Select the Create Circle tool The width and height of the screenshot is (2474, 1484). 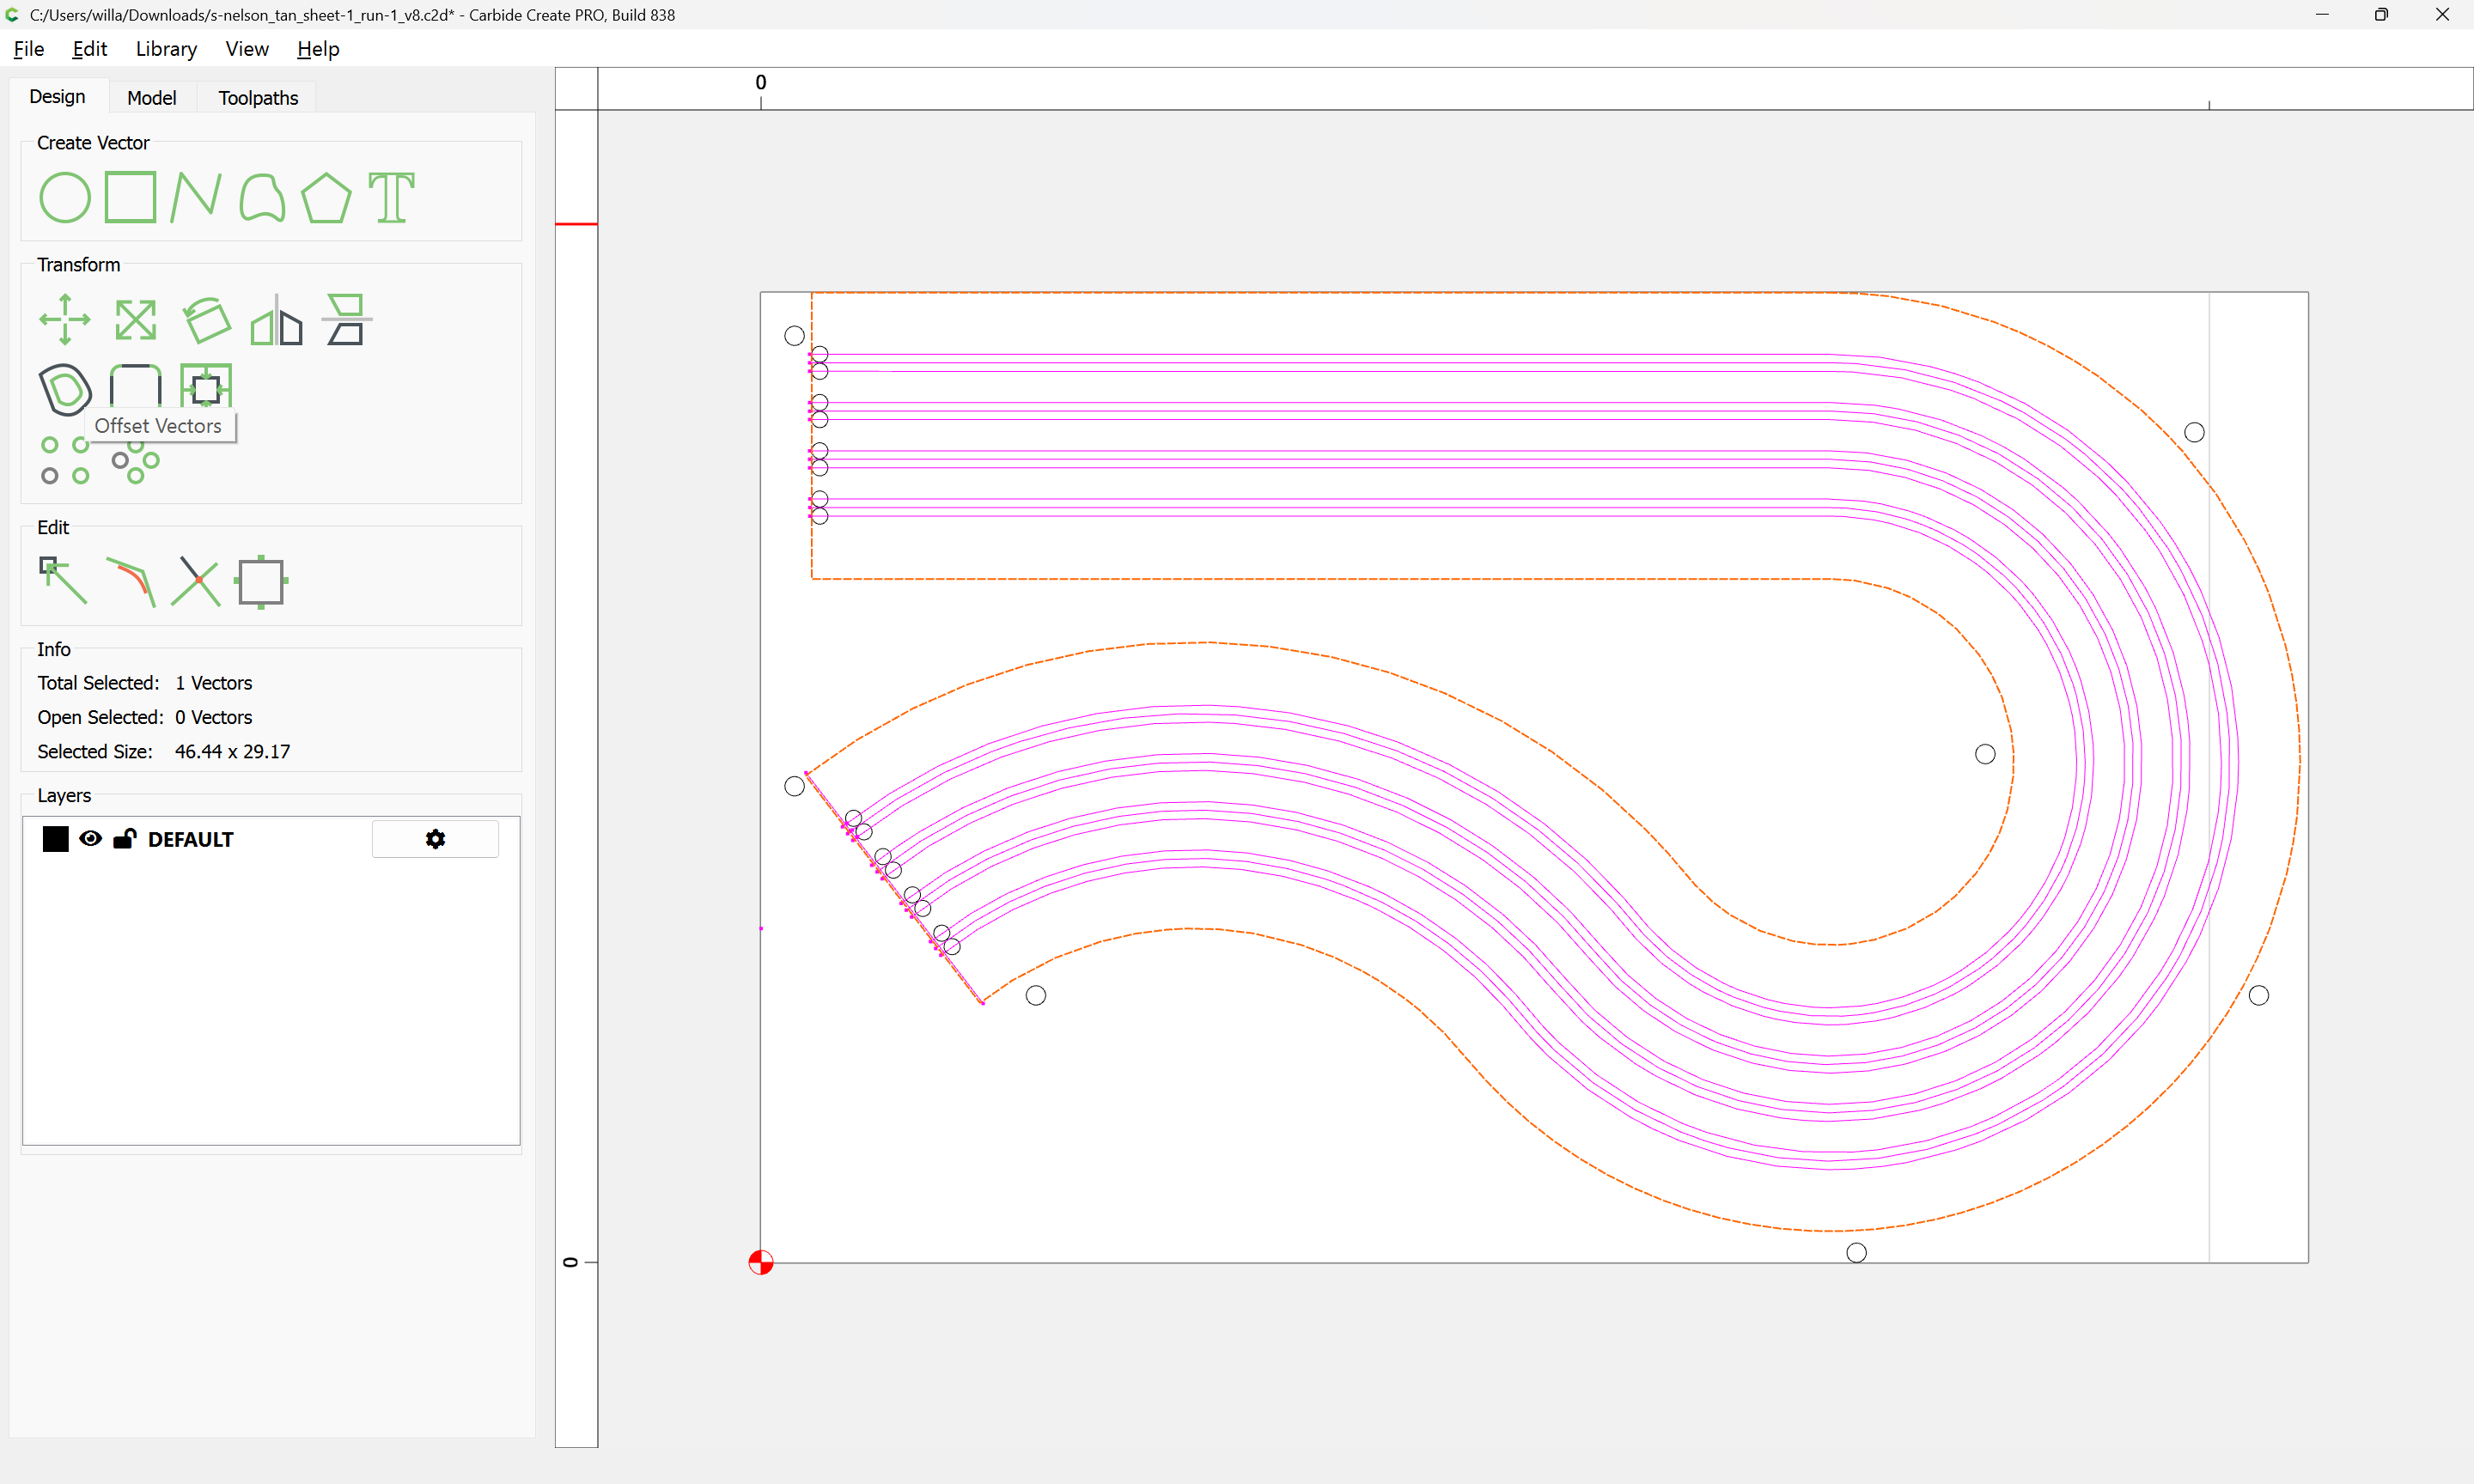(x=65, y=197)
